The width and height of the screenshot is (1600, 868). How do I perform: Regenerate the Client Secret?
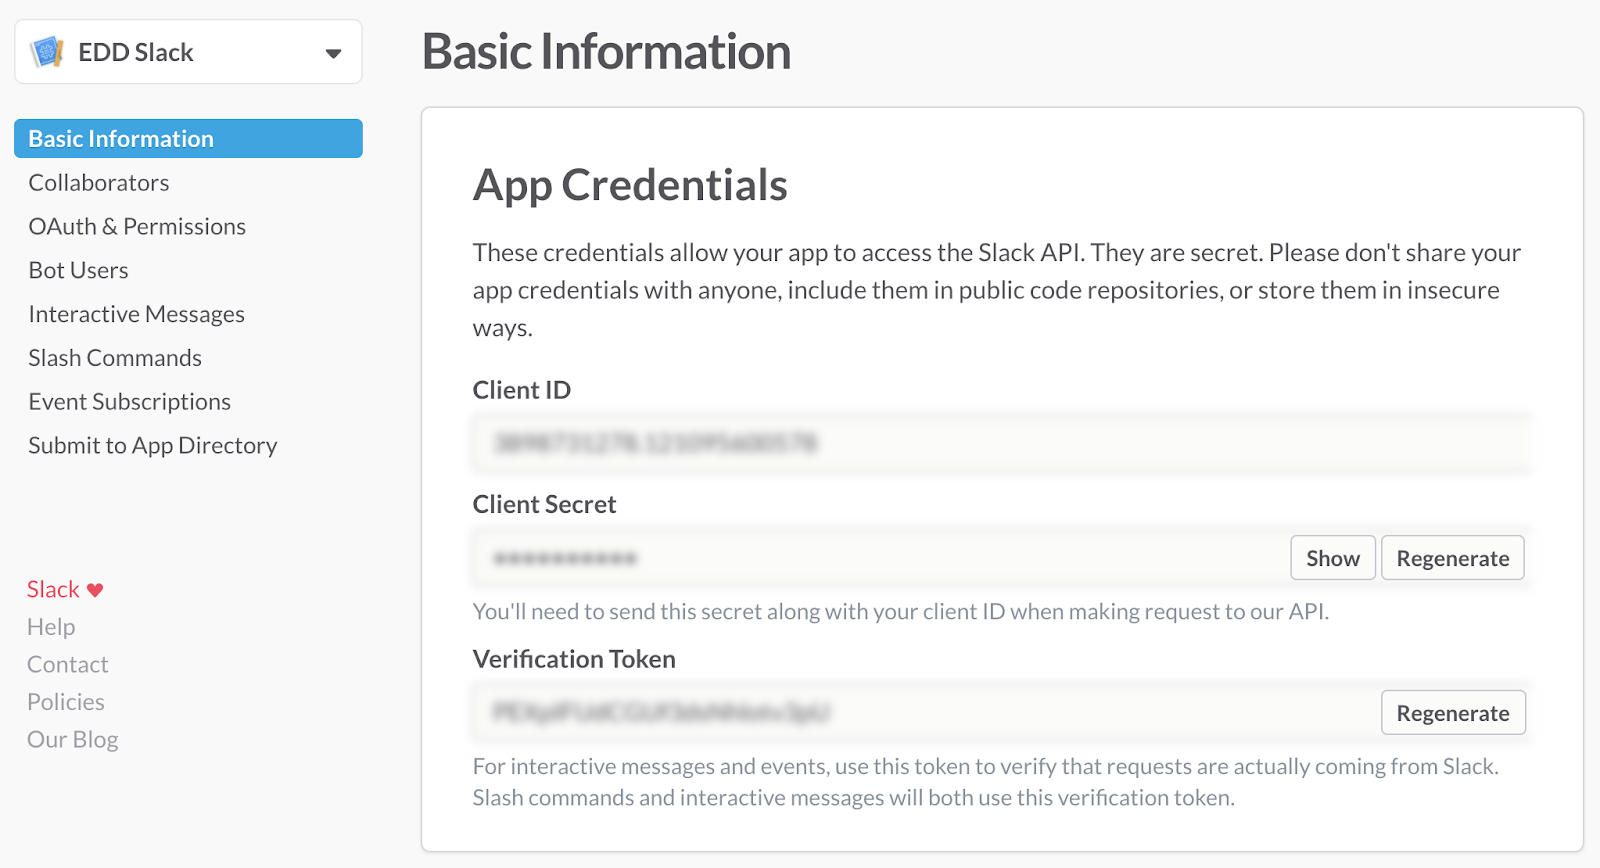pyautogui.click(x=1452, y=558)
